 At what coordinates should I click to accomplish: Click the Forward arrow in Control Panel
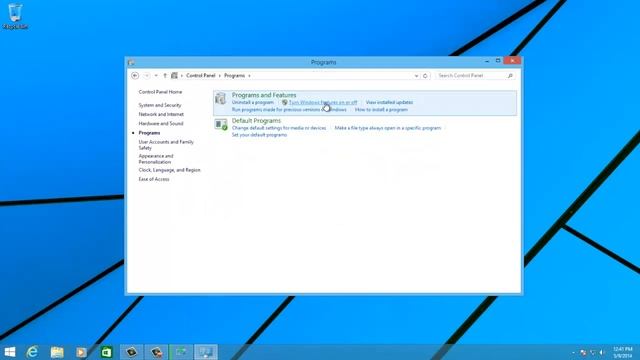(147, 76)
